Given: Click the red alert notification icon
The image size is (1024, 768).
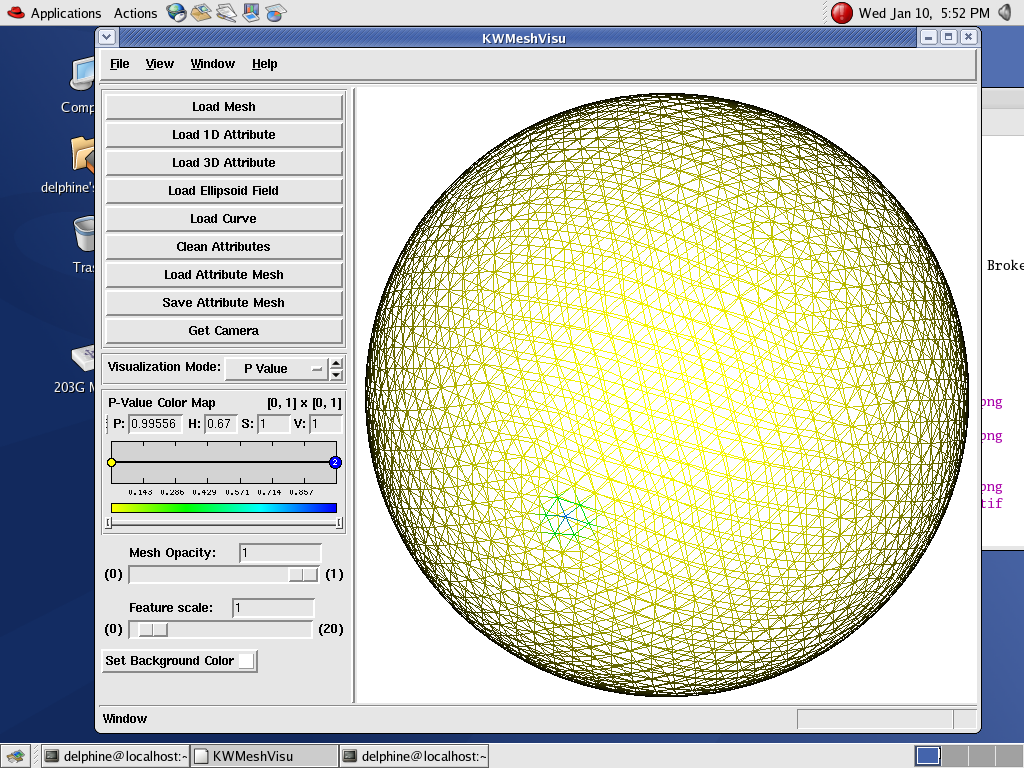Looking at the screenshot, I should click(x=842, y=13).
